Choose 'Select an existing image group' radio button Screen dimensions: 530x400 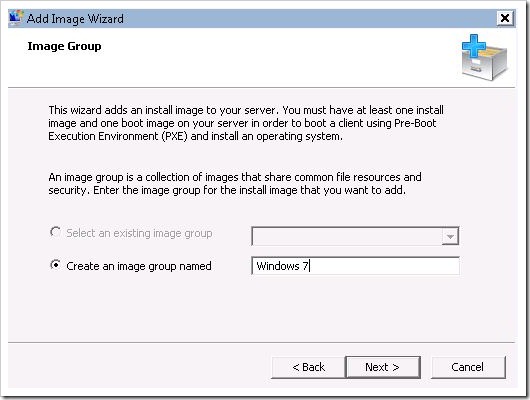coord(55,232)
